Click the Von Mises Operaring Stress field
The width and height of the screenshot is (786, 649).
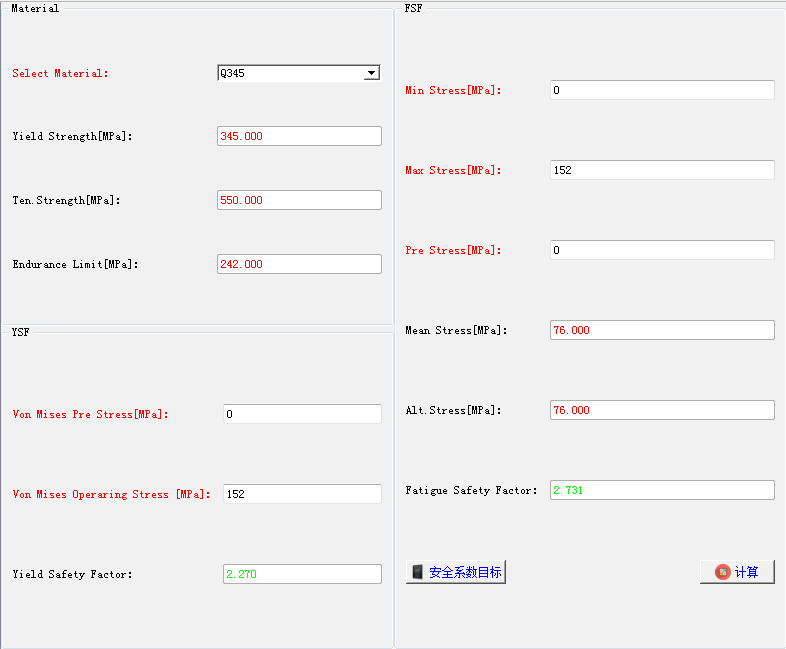[x=302, y=494]
